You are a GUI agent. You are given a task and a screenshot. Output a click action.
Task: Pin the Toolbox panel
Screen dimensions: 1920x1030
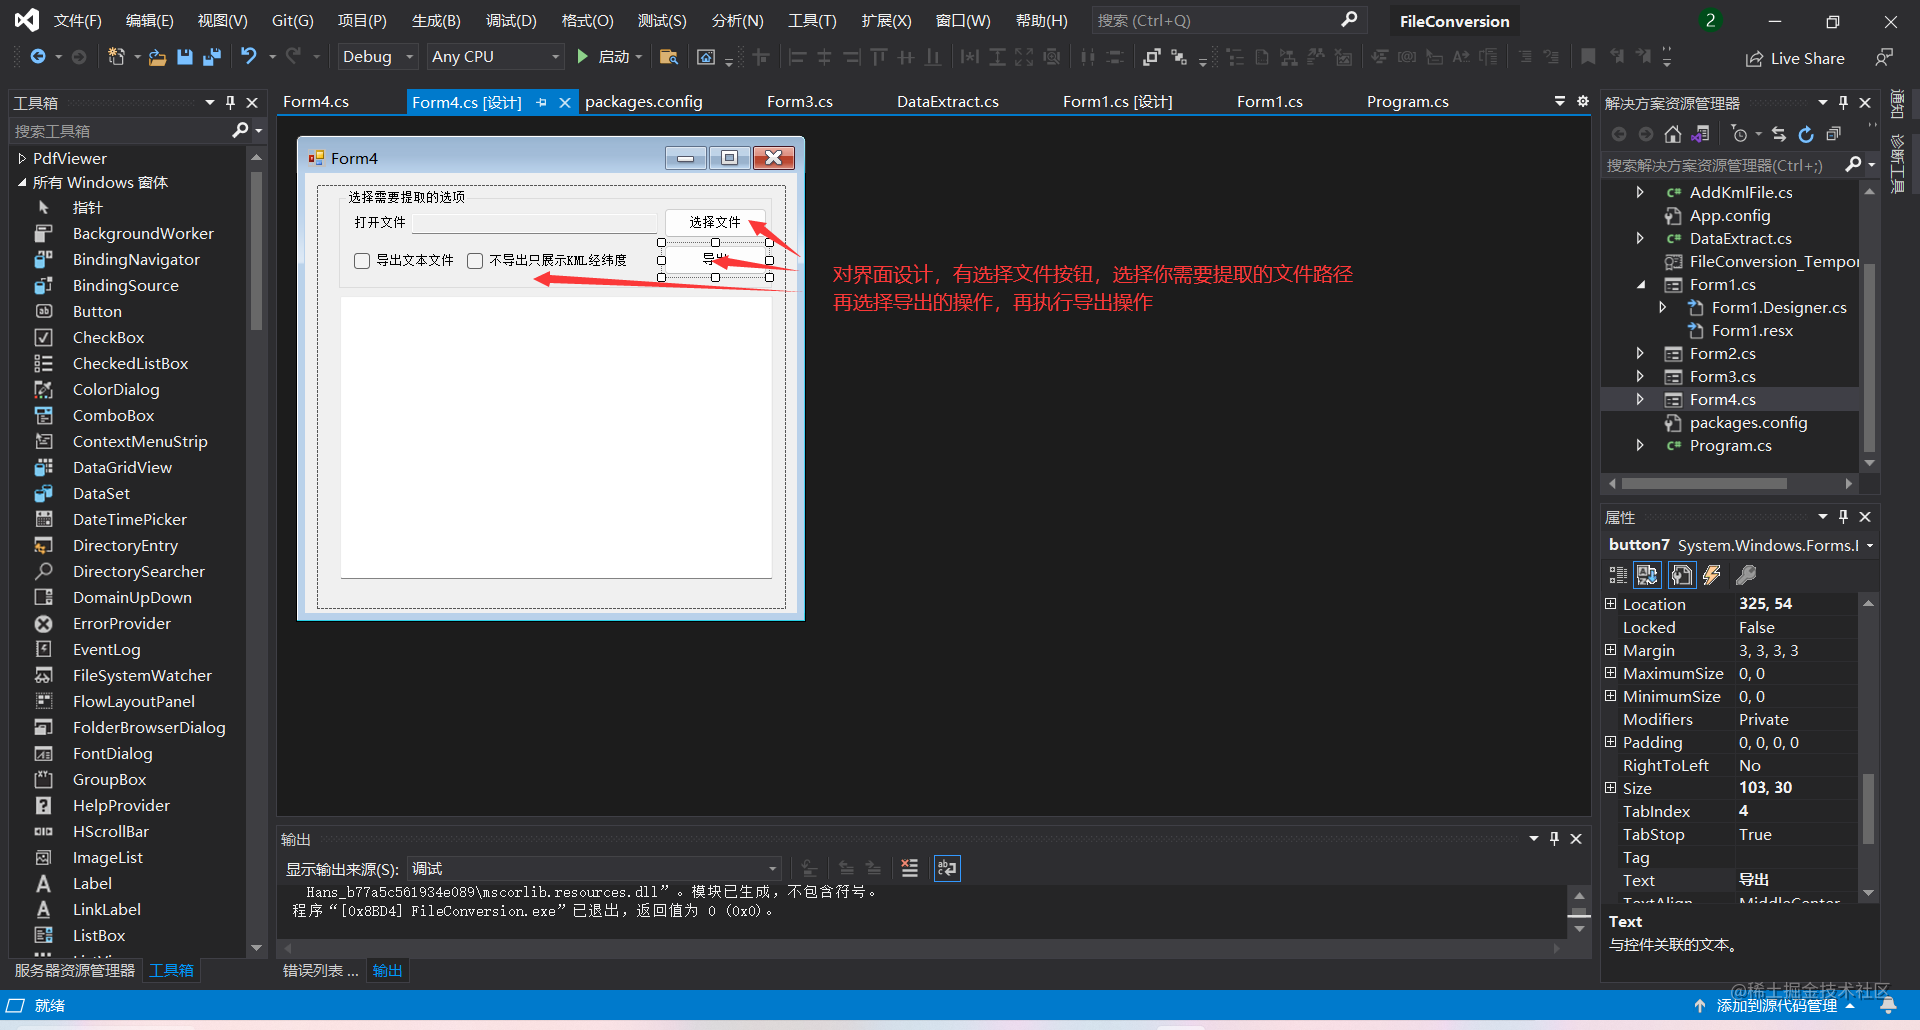click(230, 102)
